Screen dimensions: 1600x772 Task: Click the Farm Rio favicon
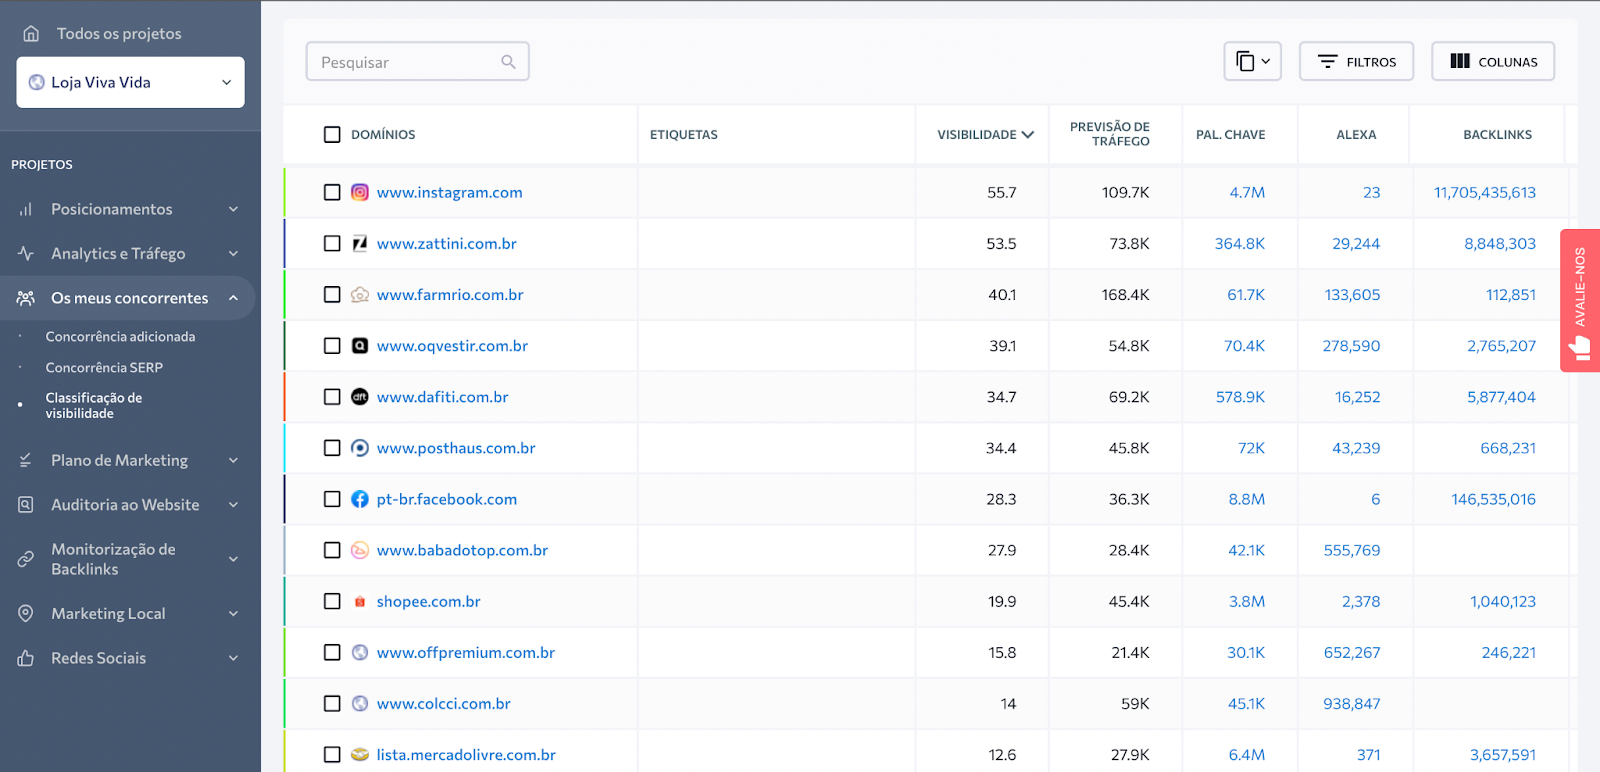click(x=360, y=294)
